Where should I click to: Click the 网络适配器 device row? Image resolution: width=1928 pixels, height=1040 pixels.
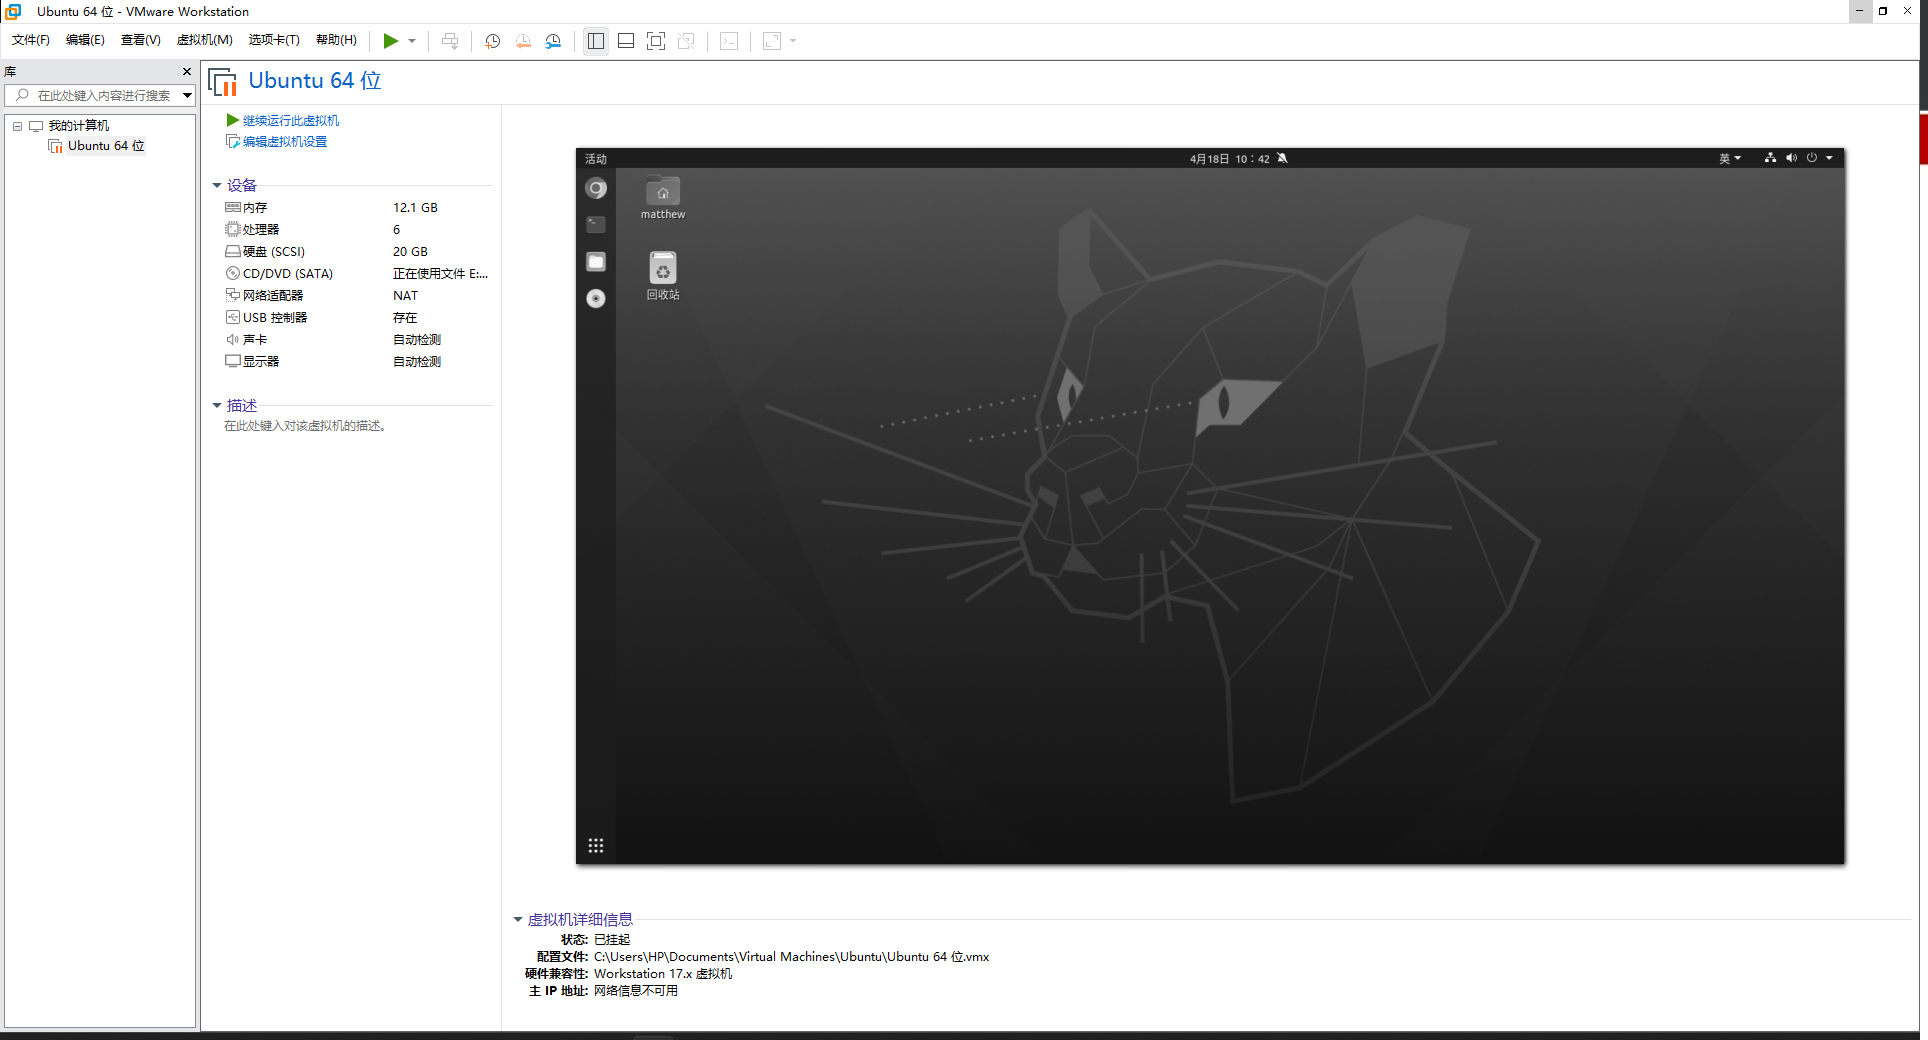(357, 296)
